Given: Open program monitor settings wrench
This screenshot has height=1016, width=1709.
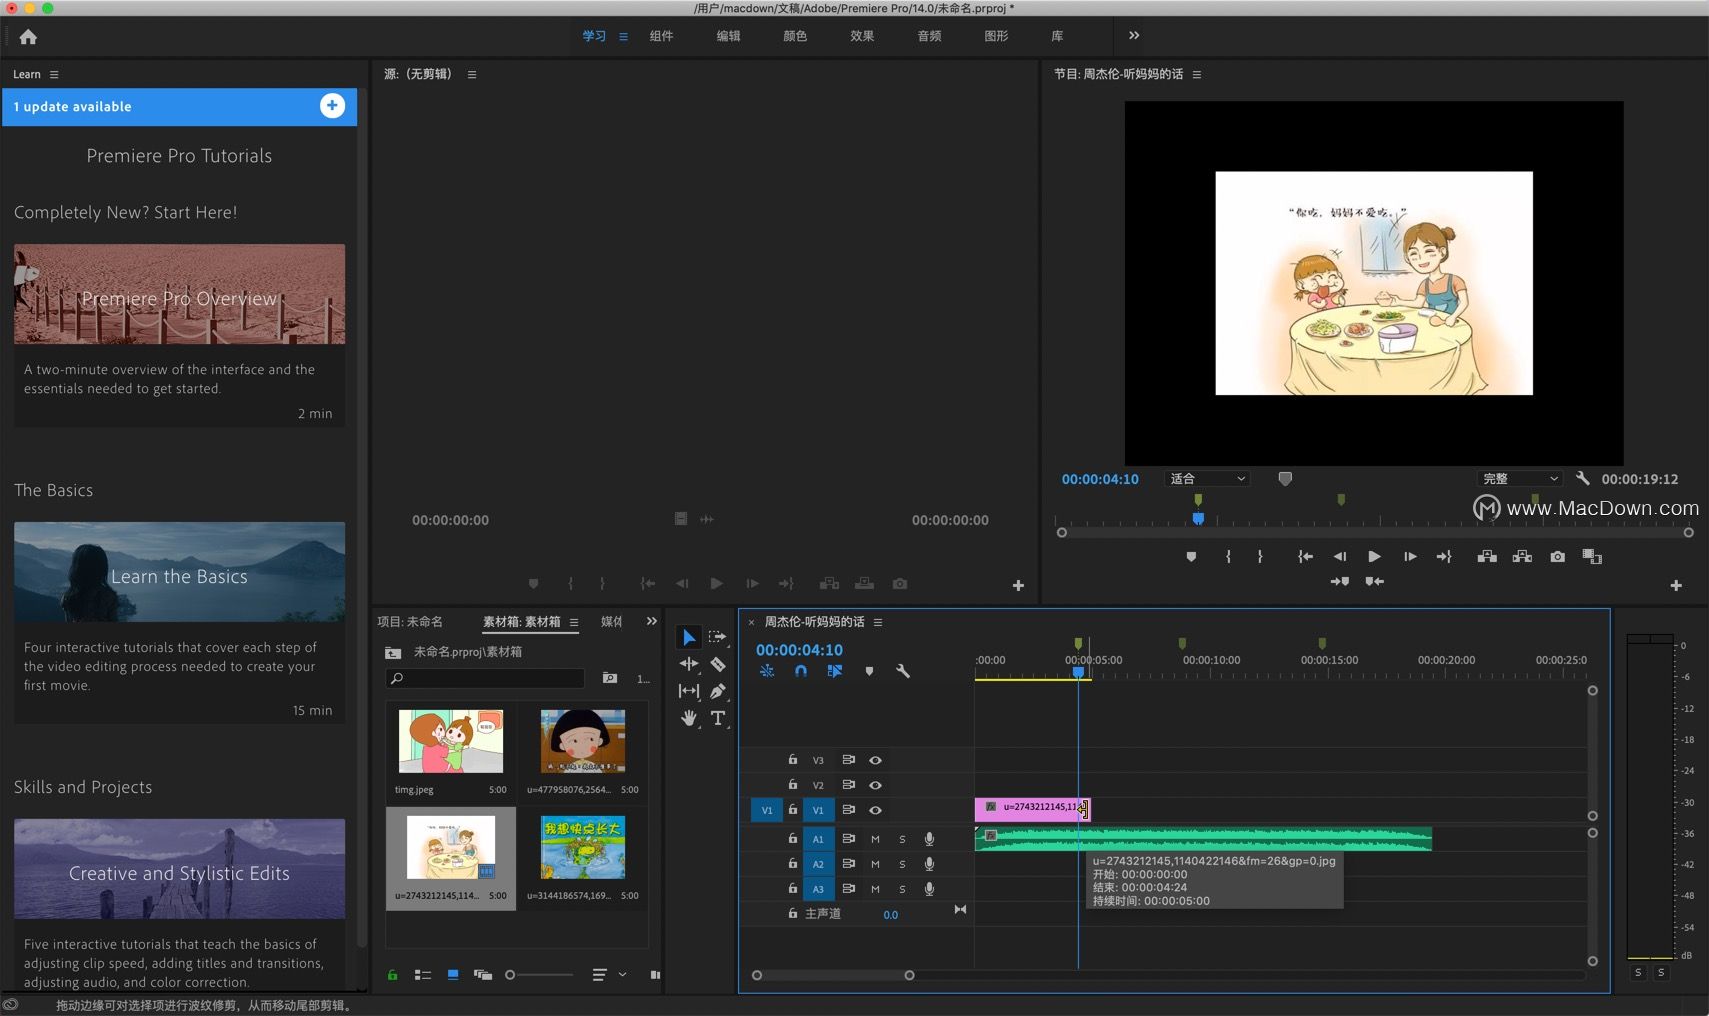Looking at the screenshot, I should [x=1582, y=479].
